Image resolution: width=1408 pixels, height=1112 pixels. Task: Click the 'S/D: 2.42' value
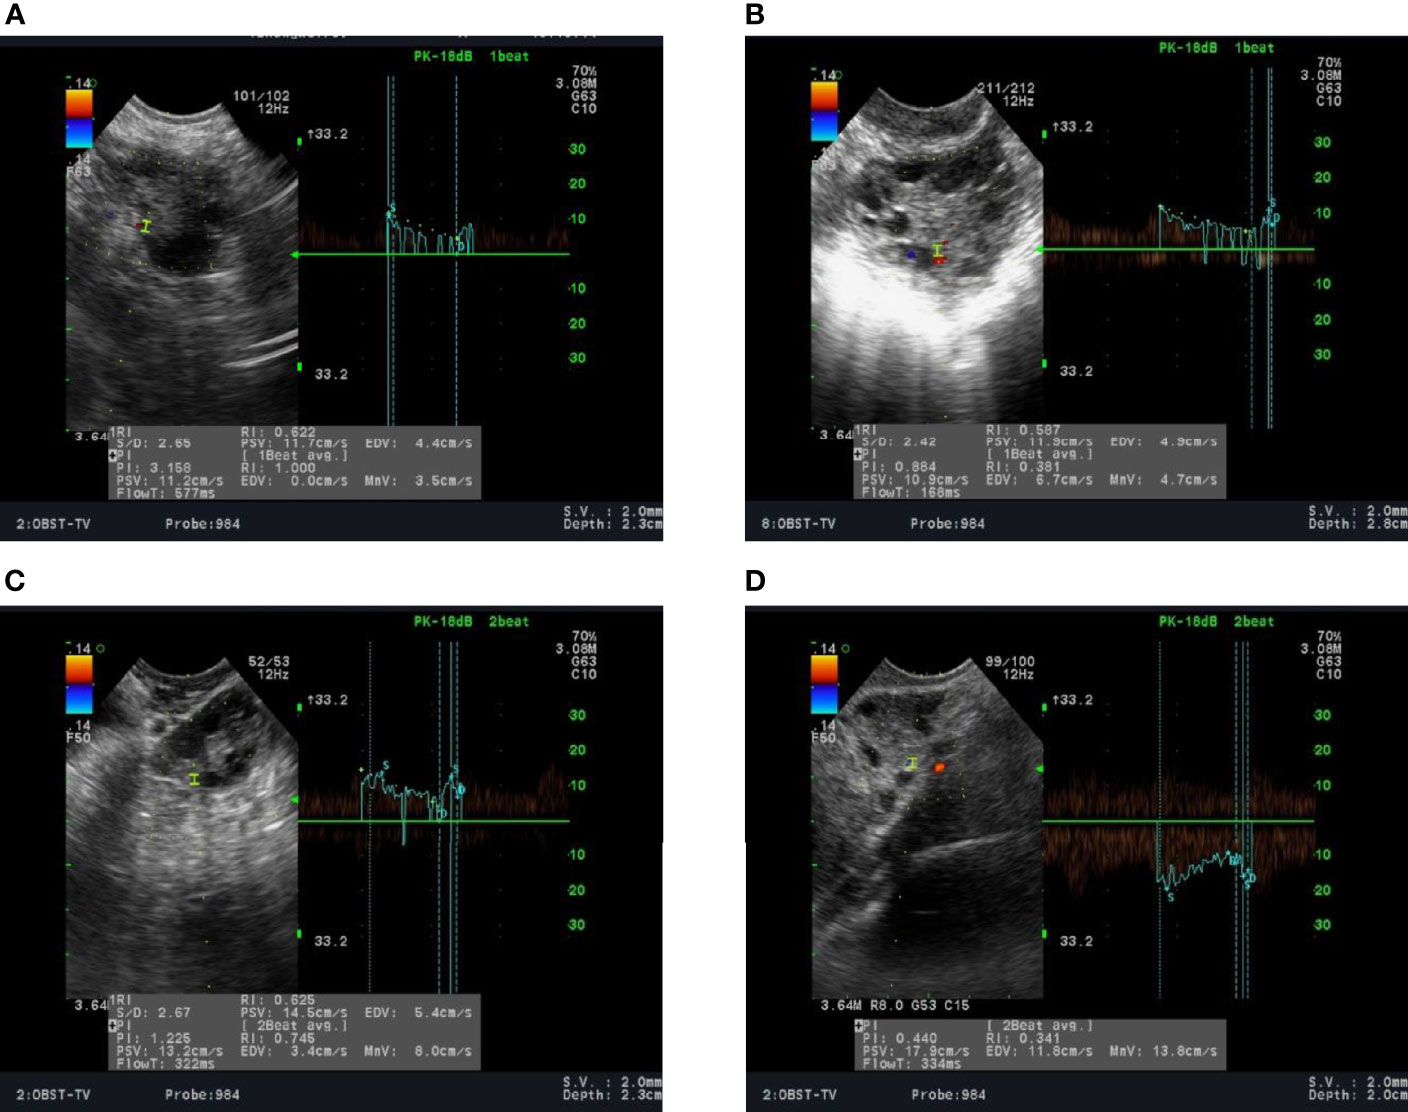click(898, 441)
